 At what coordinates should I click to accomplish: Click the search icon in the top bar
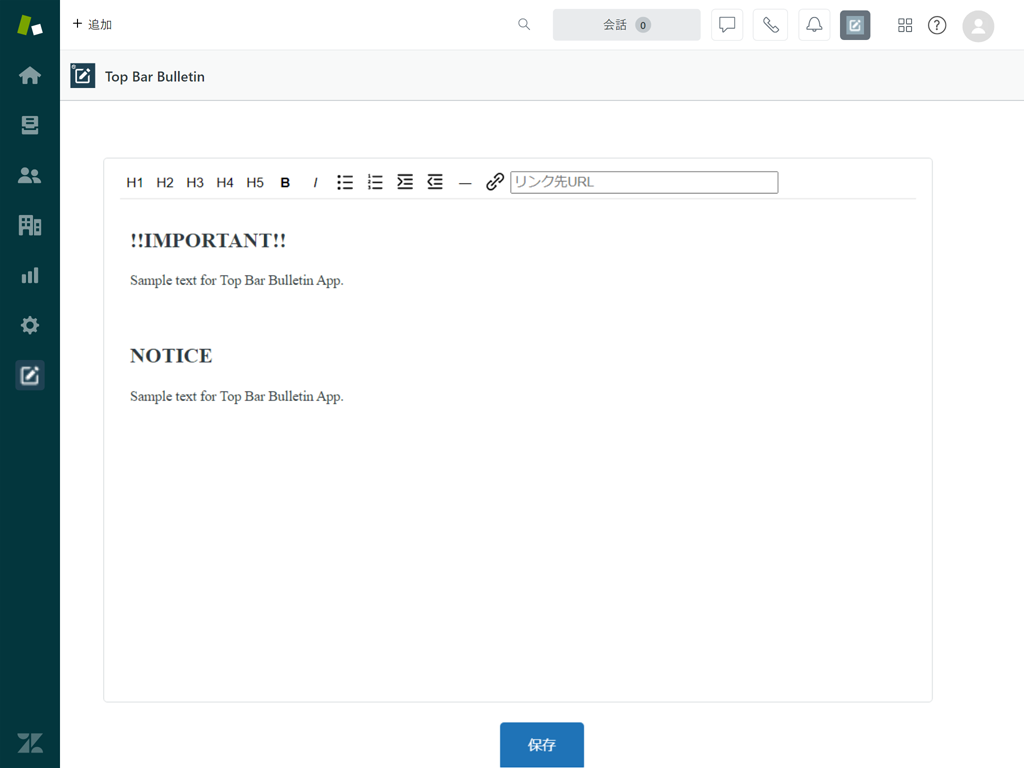(x=524, y=24)
